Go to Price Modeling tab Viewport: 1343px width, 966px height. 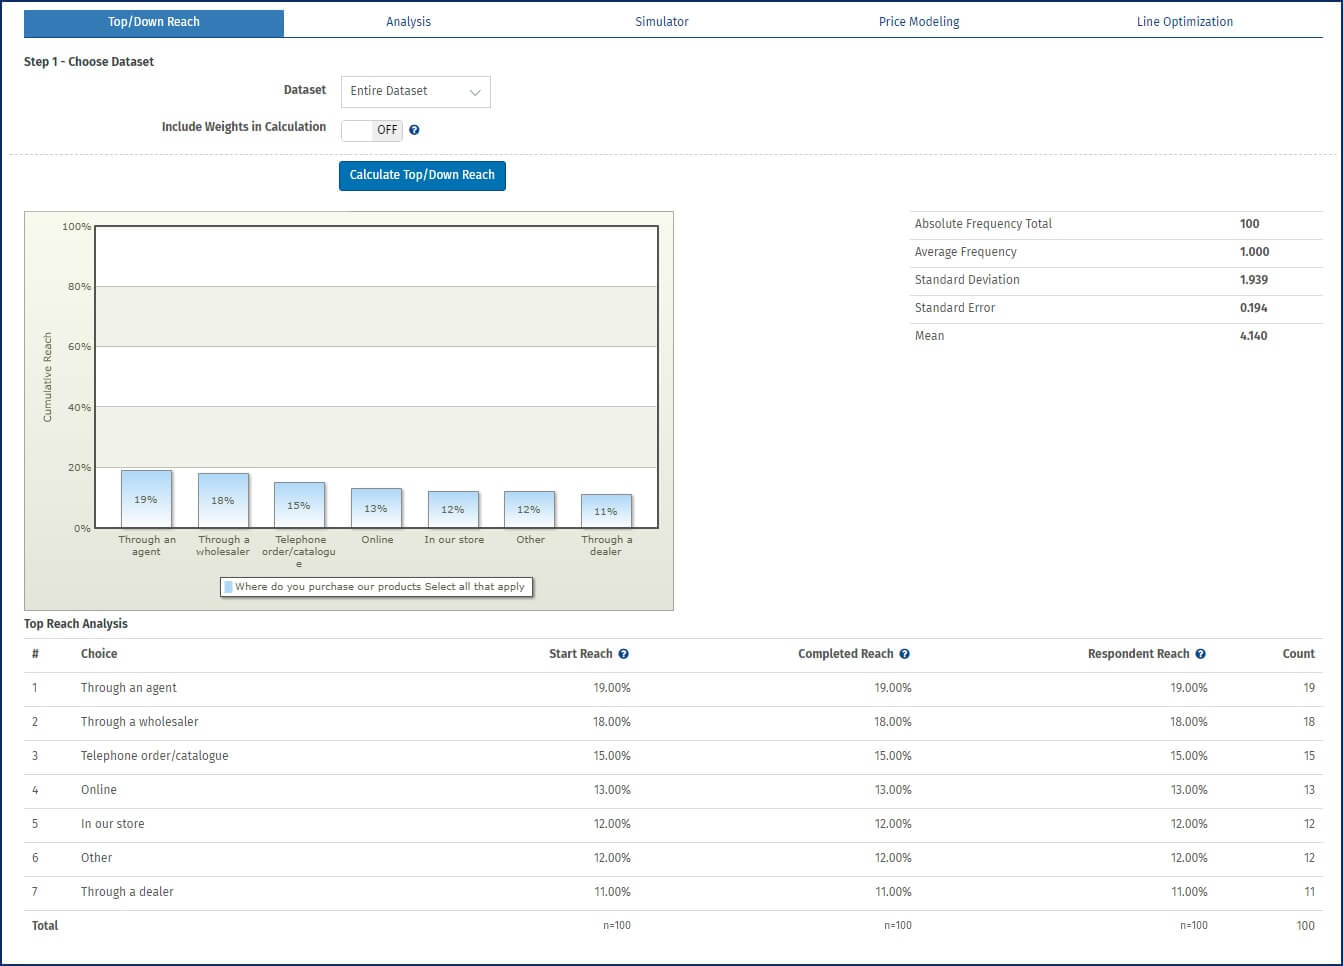[918, 22]
